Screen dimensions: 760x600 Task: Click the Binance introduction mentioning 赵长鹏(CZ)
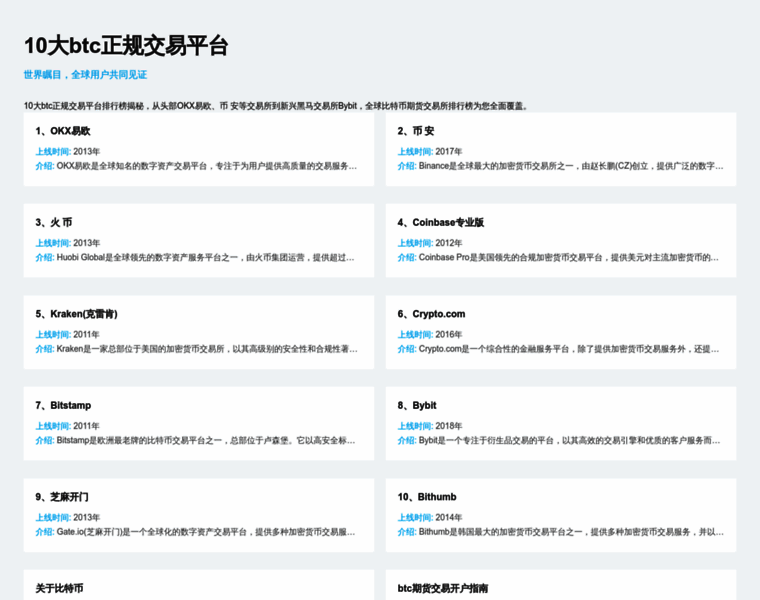point(571,166)
